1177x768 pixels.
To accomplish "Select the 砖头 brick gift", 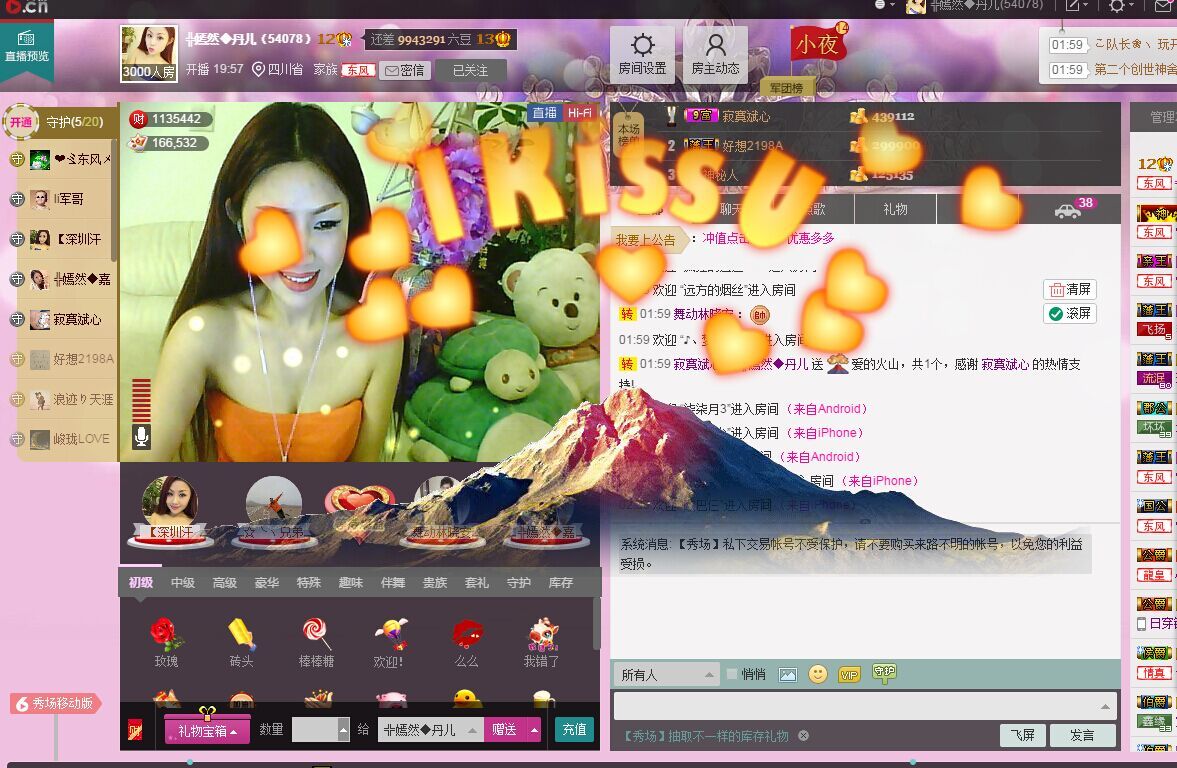I will click(x=241, y=643).
